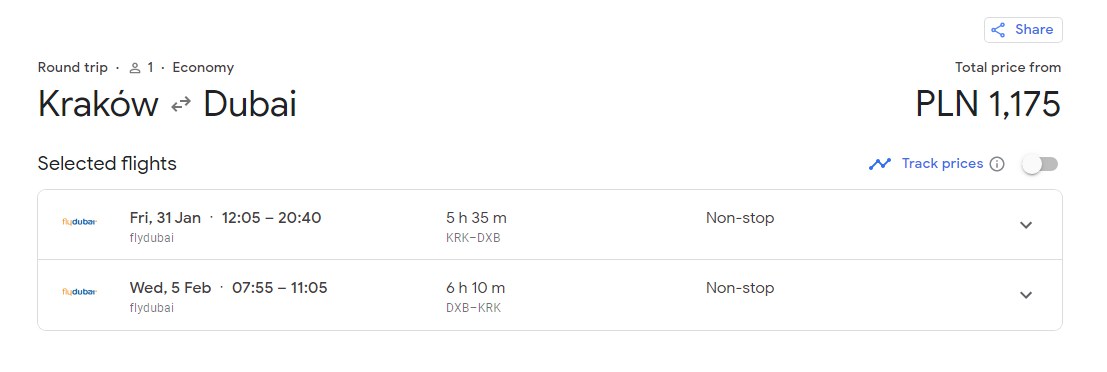This screenshot has height=372, width=1107.
Task: Open the Track prices info icon
Action: coord(997,164)
